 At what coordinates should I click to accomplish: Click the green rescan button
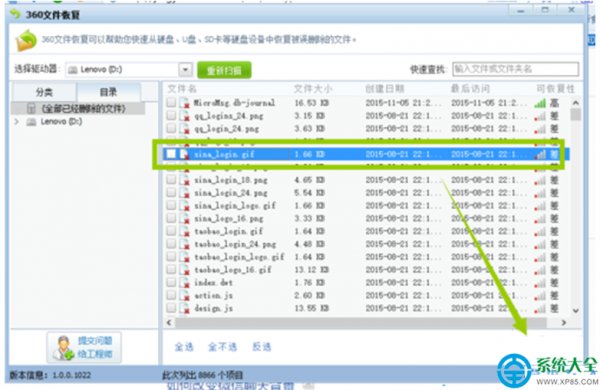point(224,70)
